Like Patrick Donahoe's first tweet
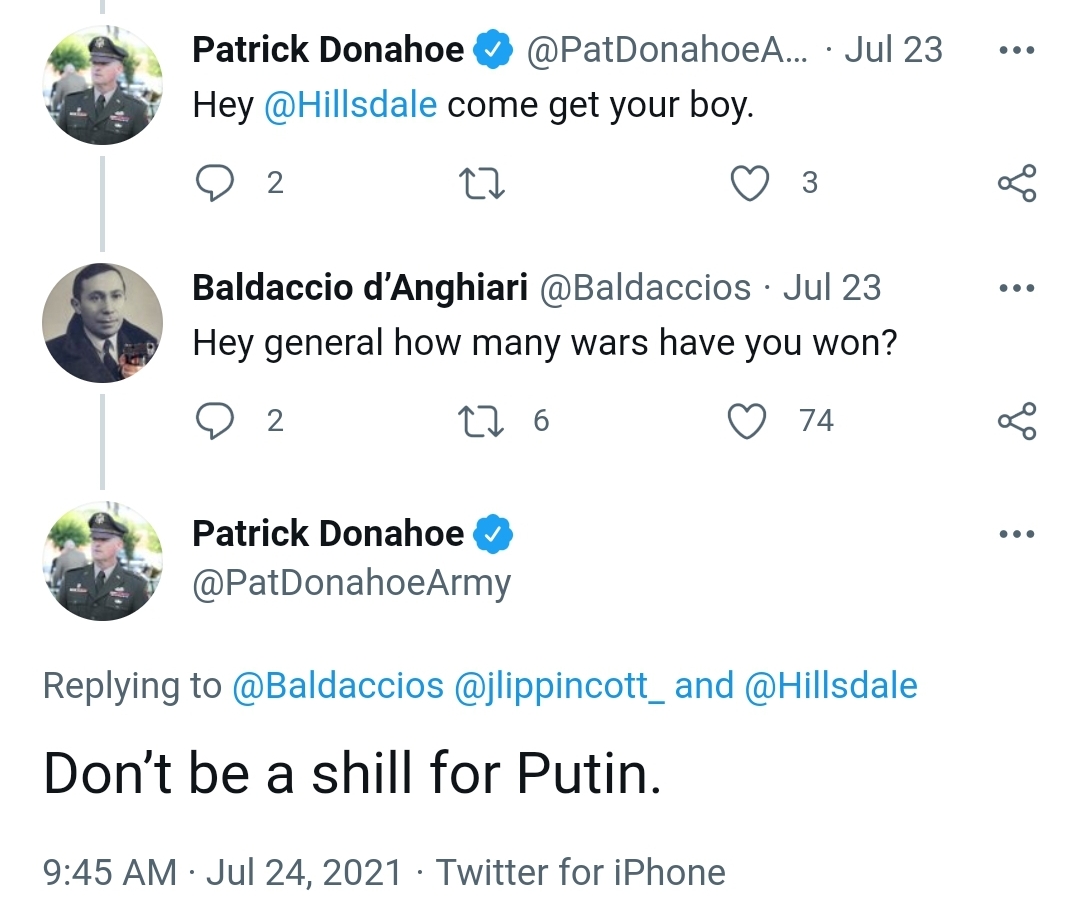Image resolution: width=1079 pixels, height=920 pixels. pos(749,183)
